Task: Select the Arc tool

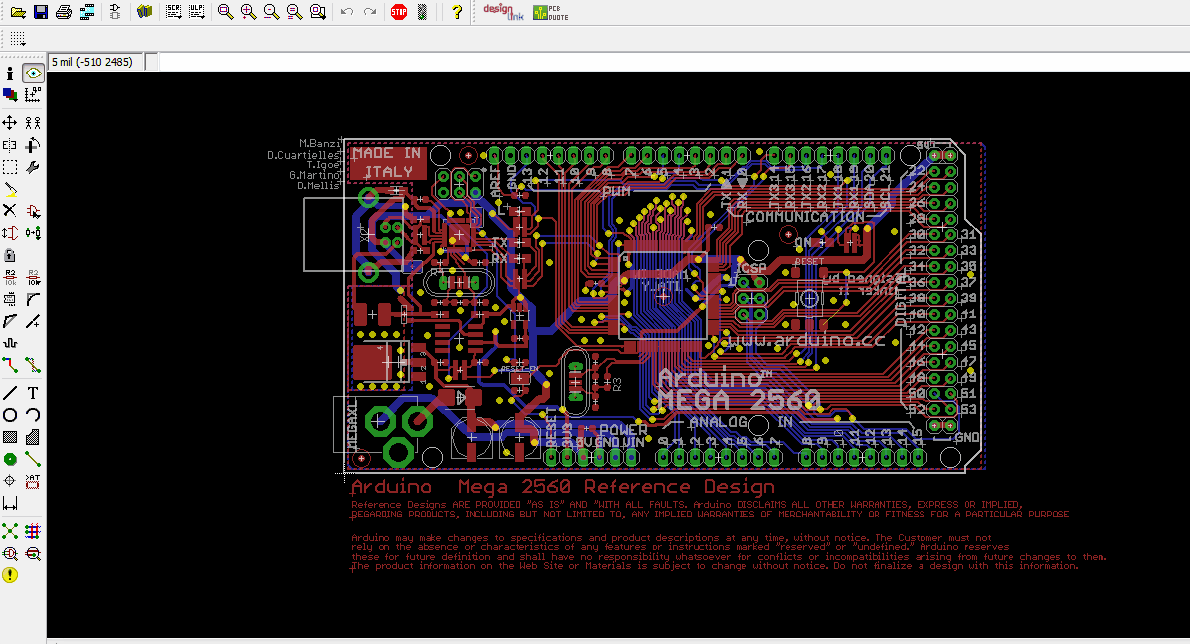Action: tap(33, 415)
